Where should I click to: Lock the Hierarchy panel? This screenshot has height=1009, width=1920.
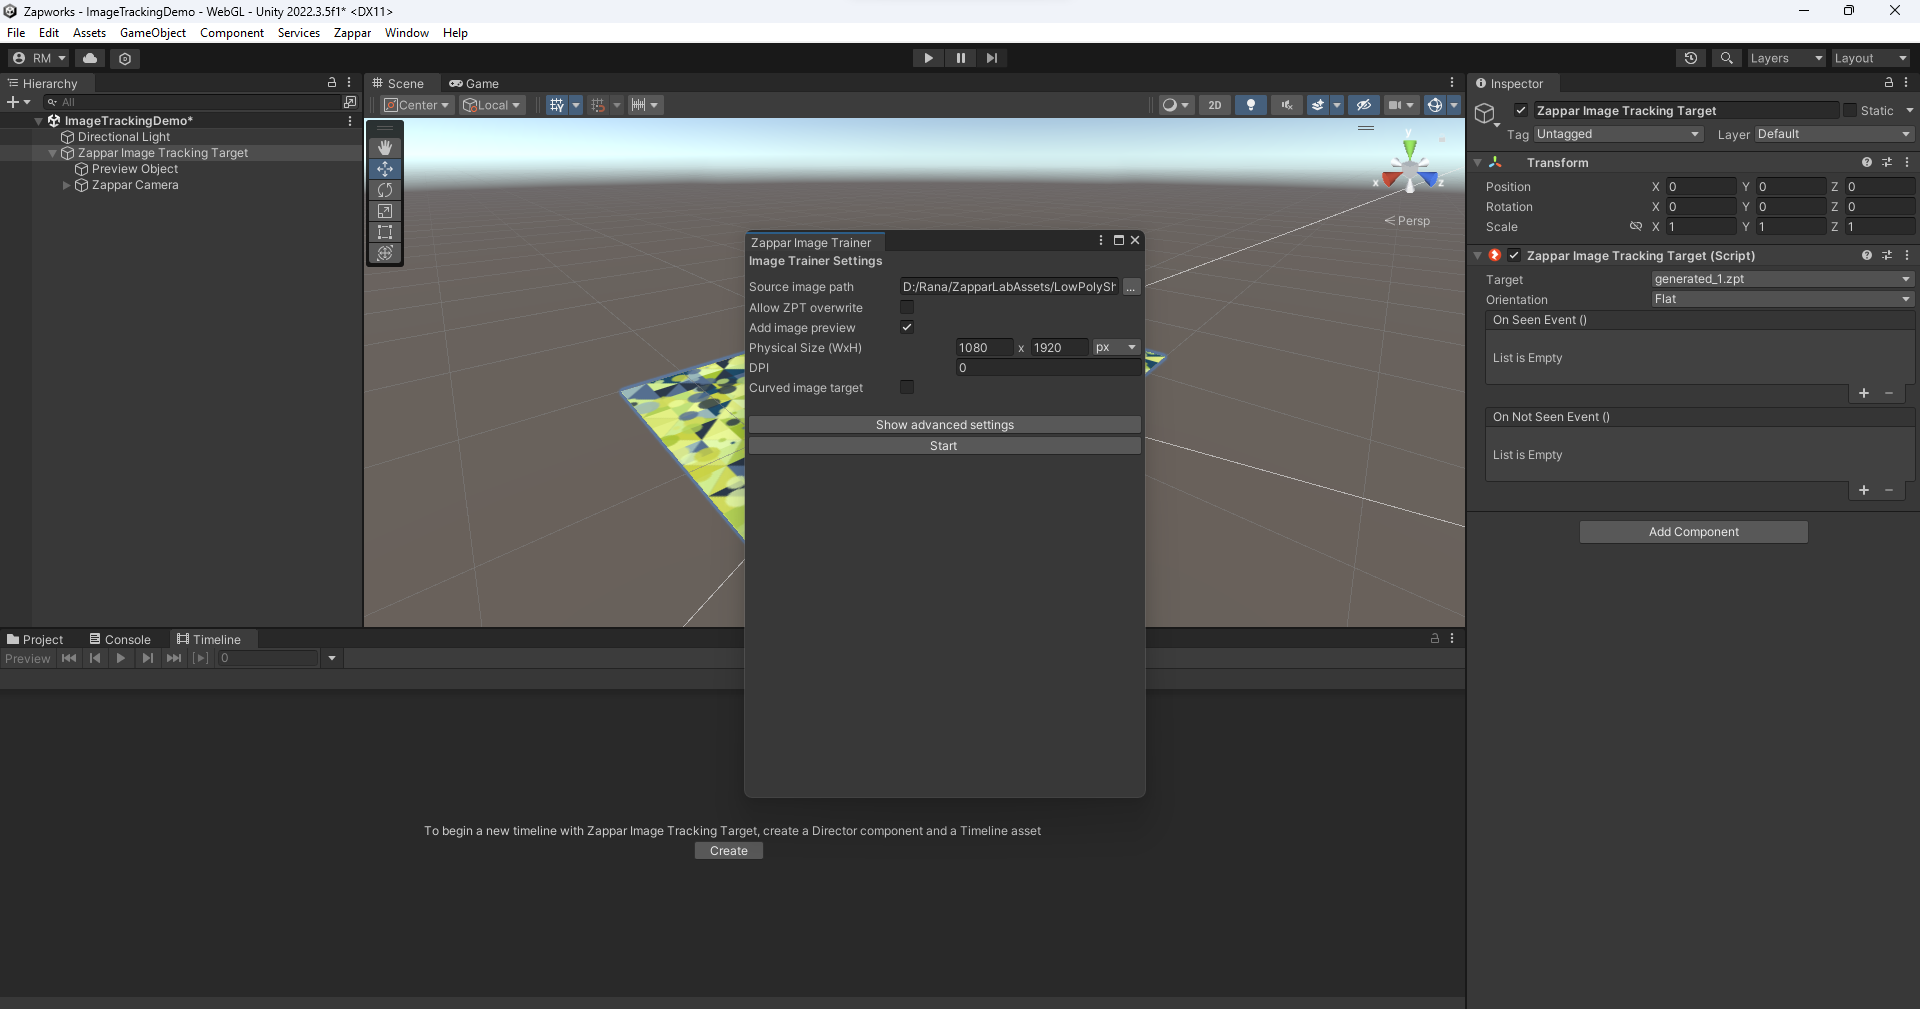tap(332, 83)
